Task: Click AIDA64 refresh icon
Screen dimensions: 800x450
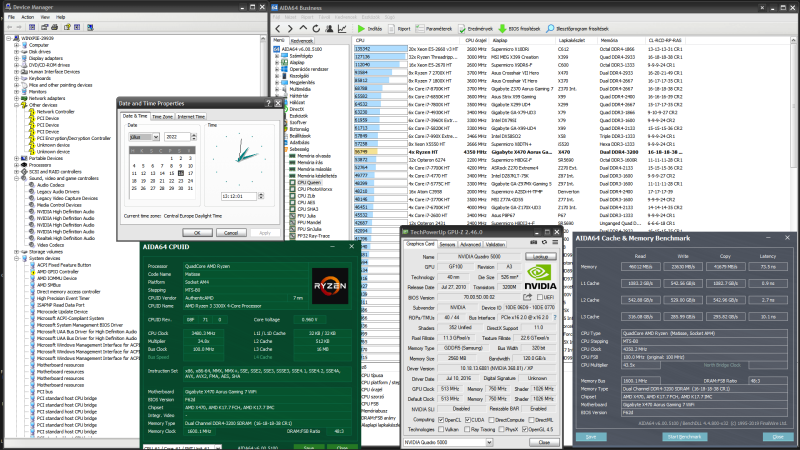Action: click(316, 29)
